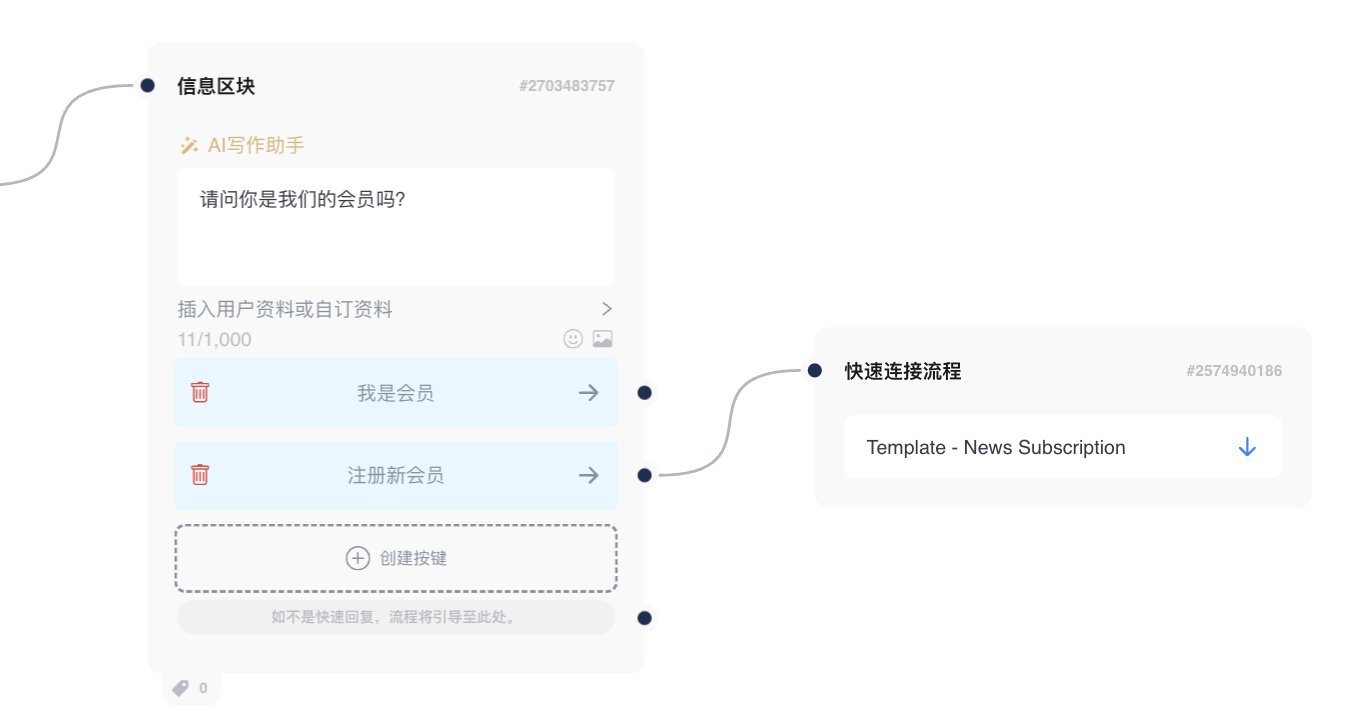Click the insert image icon

point(602,339)
